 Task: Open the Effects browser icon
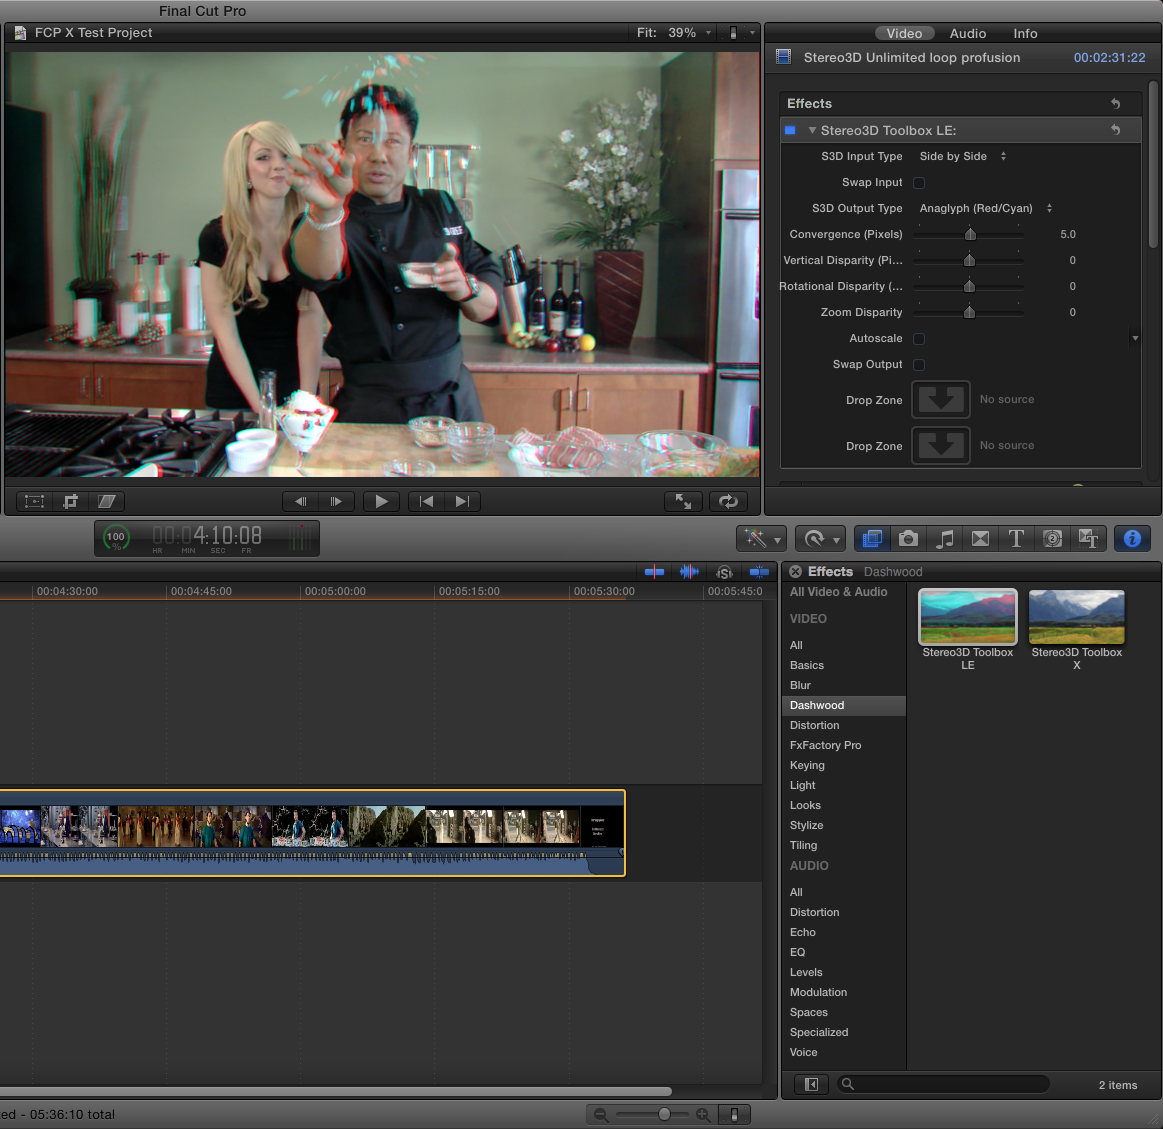(x=872, y=539)
